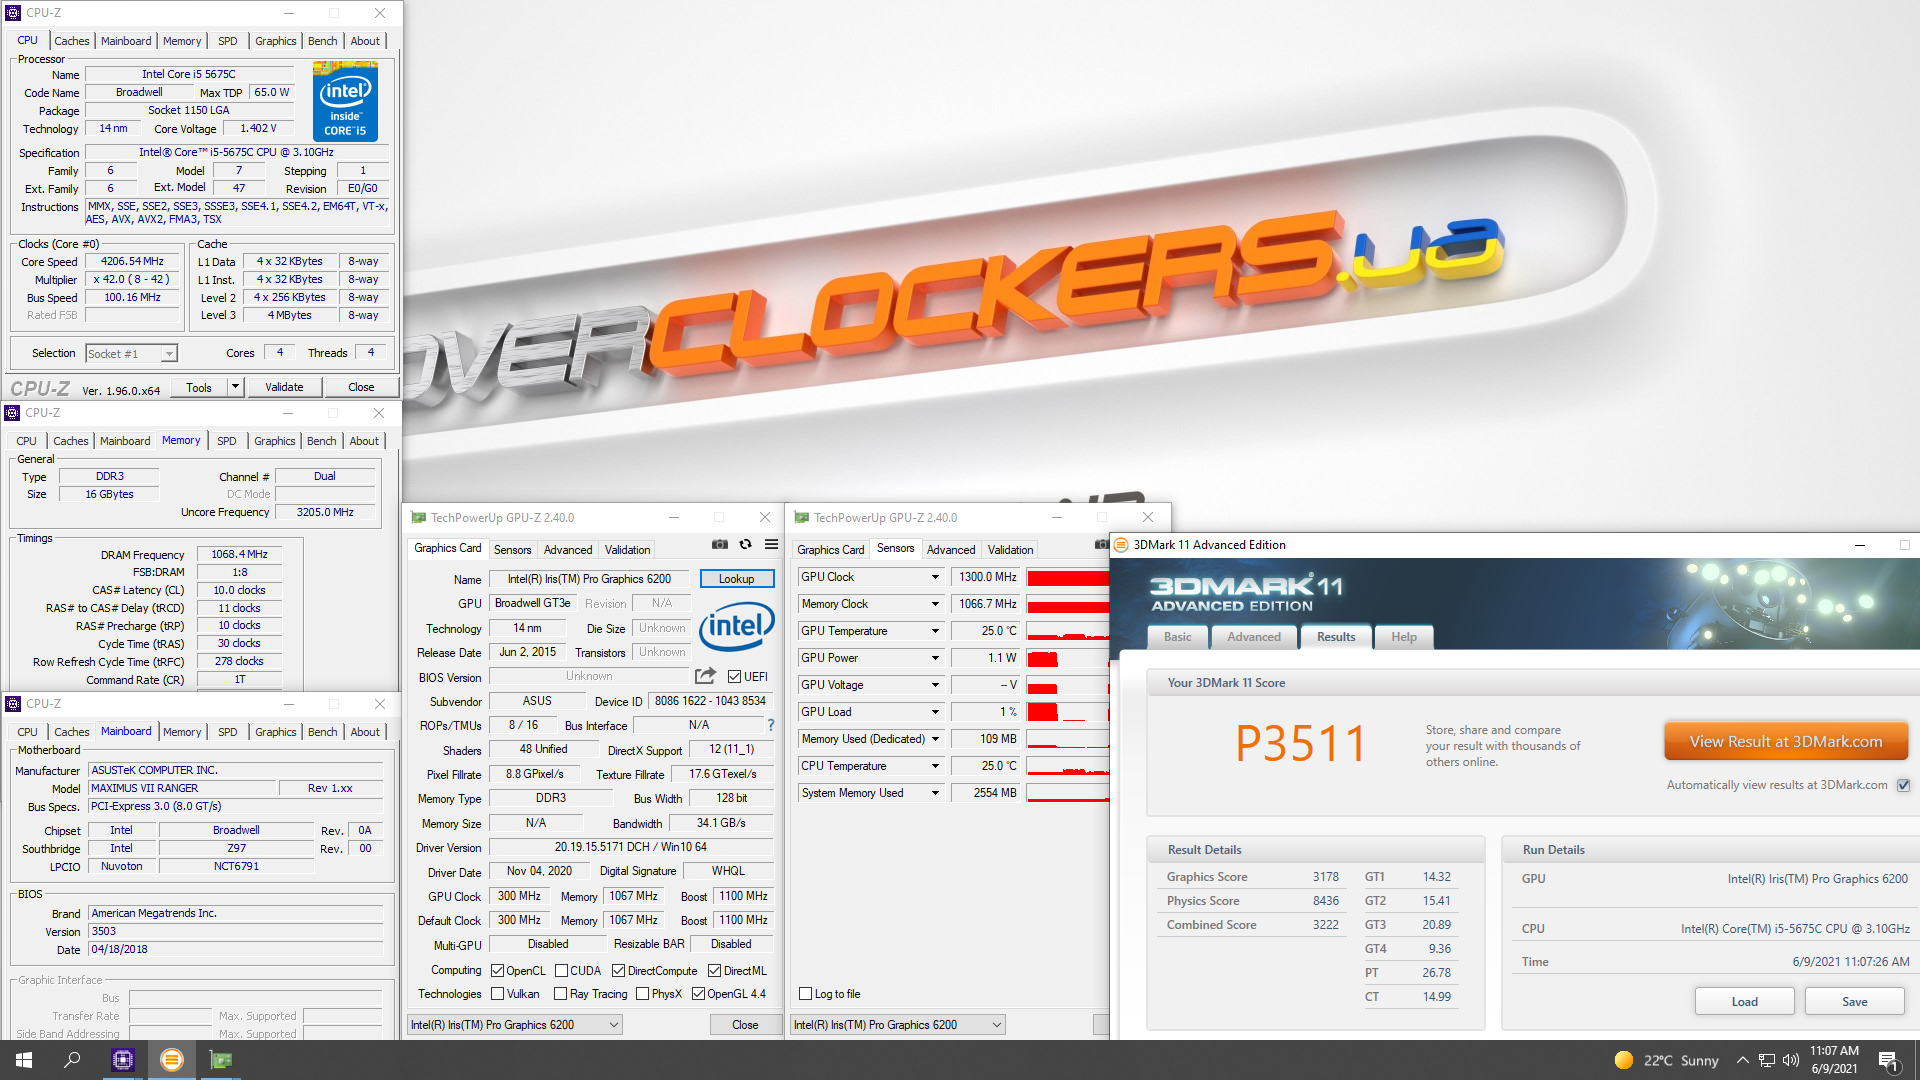1920x1080 pixels.
Task: Toggle the PhysX checkbox
Action: pos(642,994)
